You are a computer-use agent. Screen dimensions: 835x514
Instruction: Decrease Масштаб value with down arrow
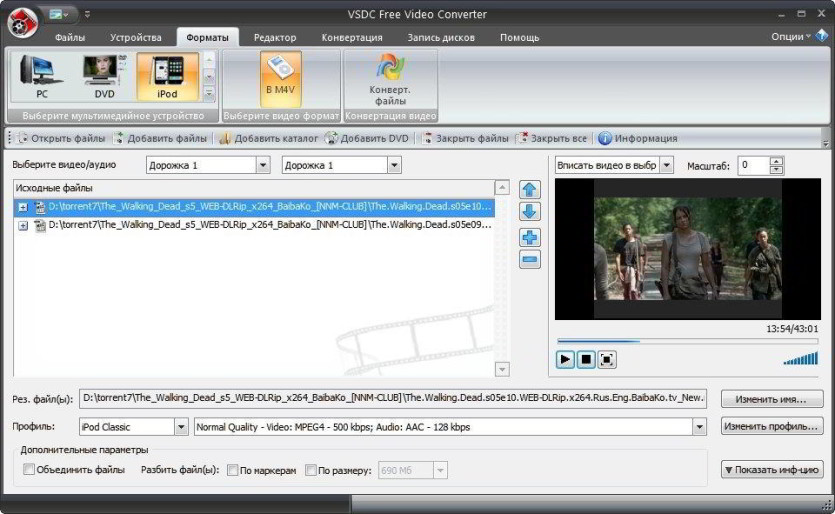point(776,170)
